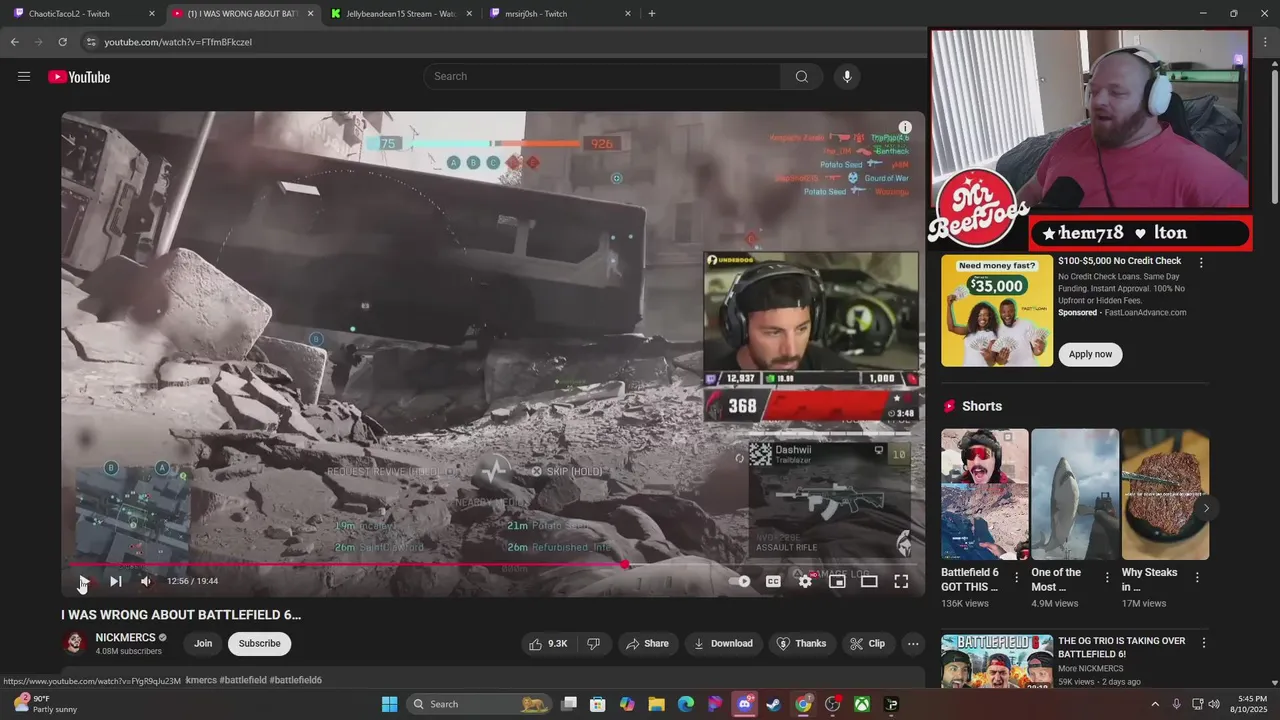Screen dimensions: 1280x720
Task: Open the YouTube guide hamburger menu
Action: point(24,76)
